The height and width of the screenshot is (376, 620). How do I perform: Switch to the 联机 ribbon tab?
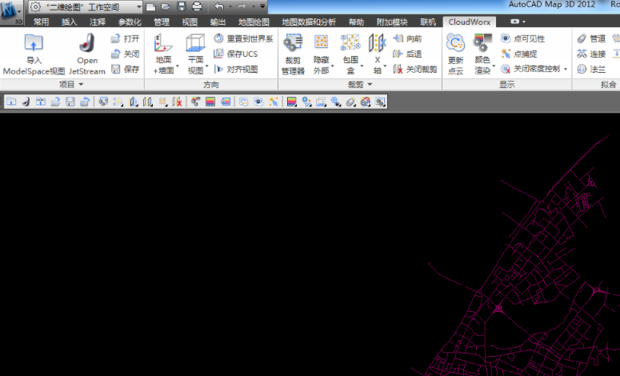point(428,22)
